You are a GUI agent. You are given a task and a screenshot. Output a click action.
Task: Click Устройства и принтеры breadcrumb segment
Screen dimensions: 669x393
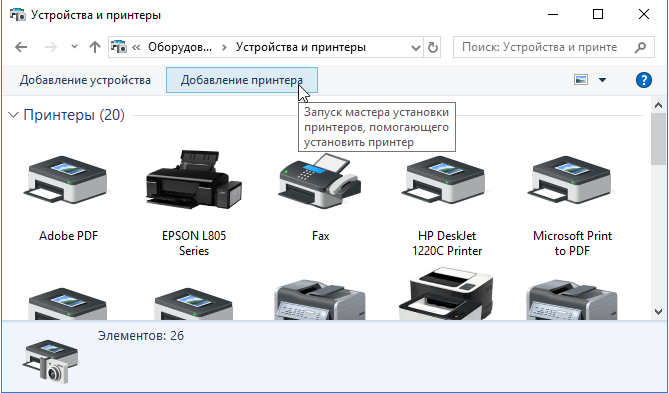(301, 47)
